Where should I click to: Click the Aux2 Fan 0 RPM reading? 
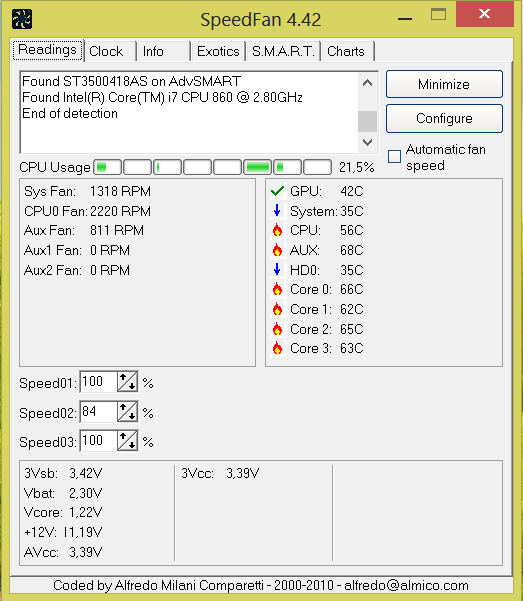click(77, 270)
